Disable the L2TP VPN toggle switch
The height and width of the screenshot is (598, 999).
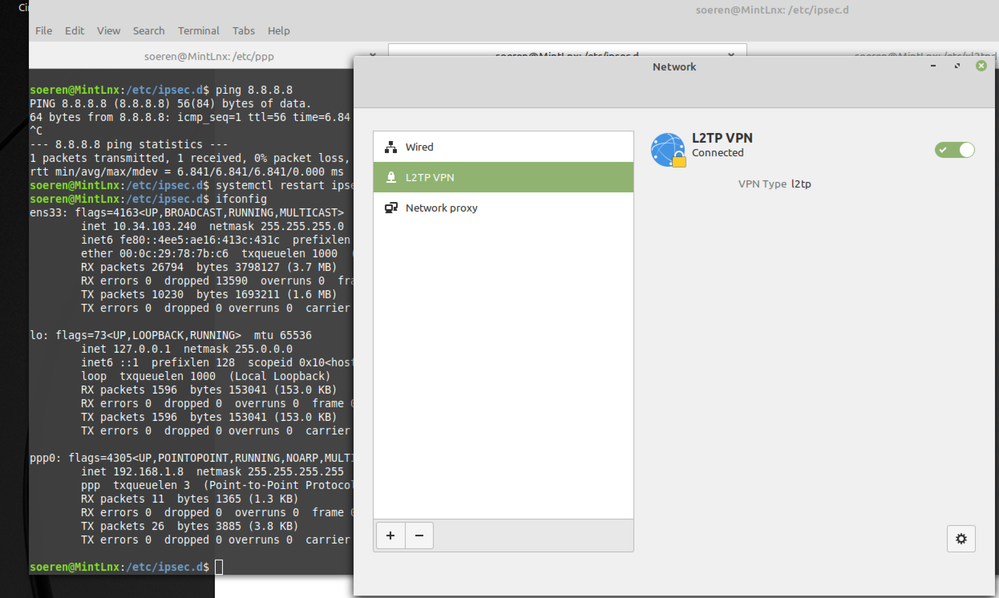pos(954,150)
